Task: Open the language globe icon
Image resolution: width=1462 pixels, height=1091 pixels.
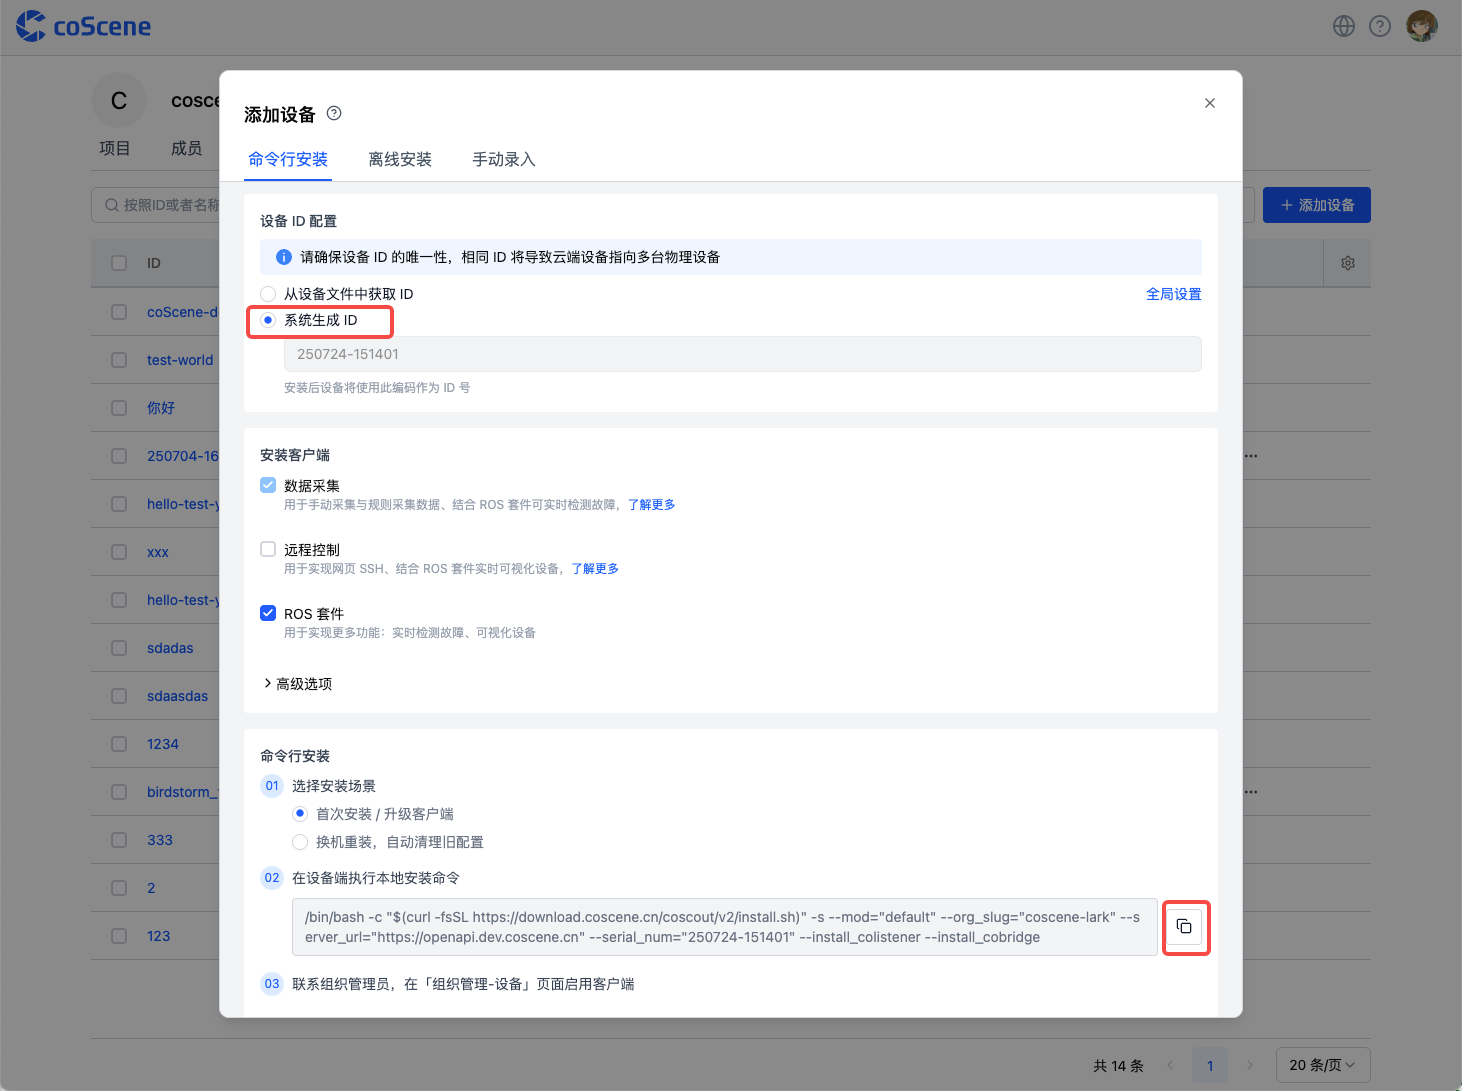Action: tap(1344, 26)
